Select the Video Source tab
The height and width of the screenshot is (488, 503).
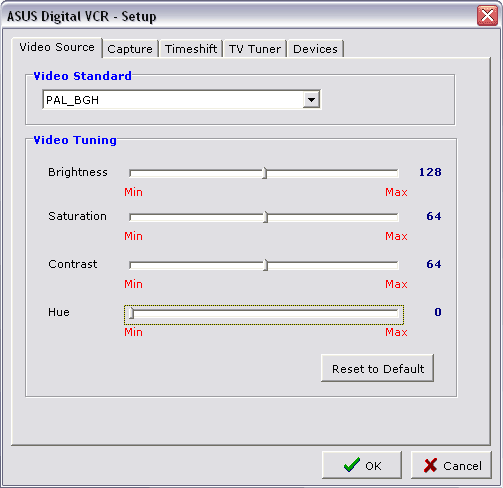[57, 47]
